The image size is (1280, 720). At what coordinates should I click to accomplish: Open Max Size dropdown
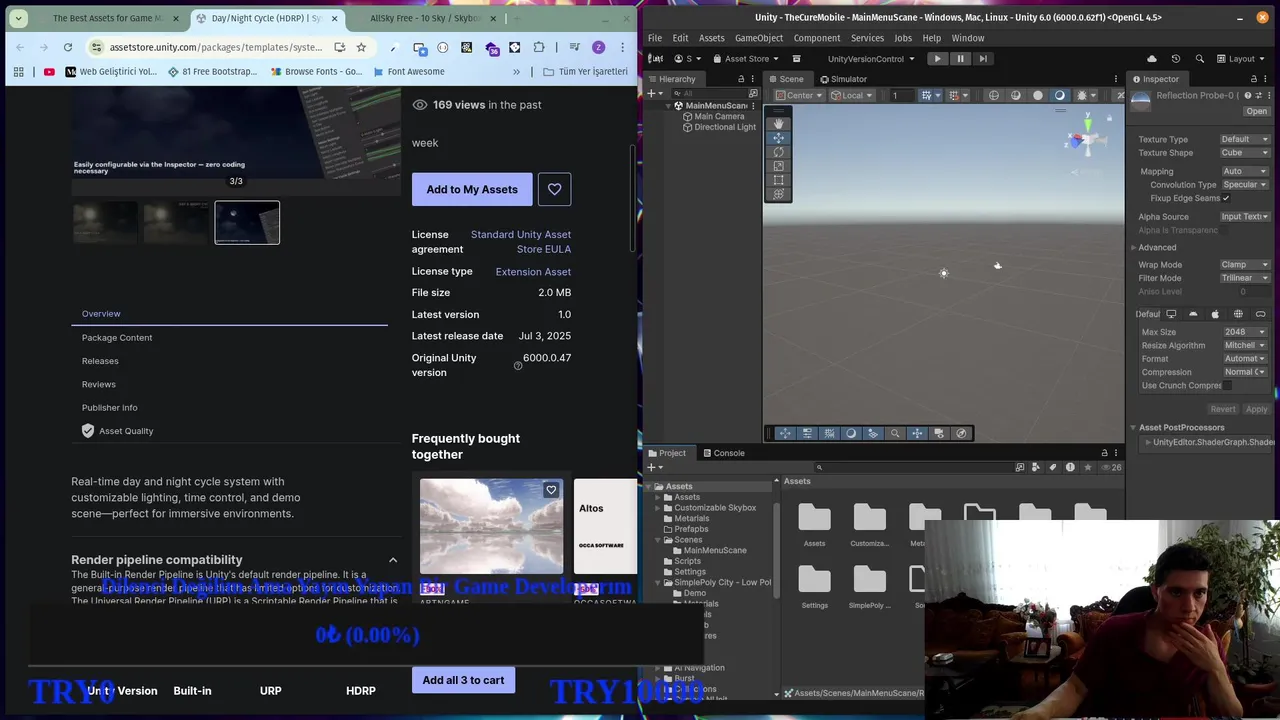[1244, 332]
